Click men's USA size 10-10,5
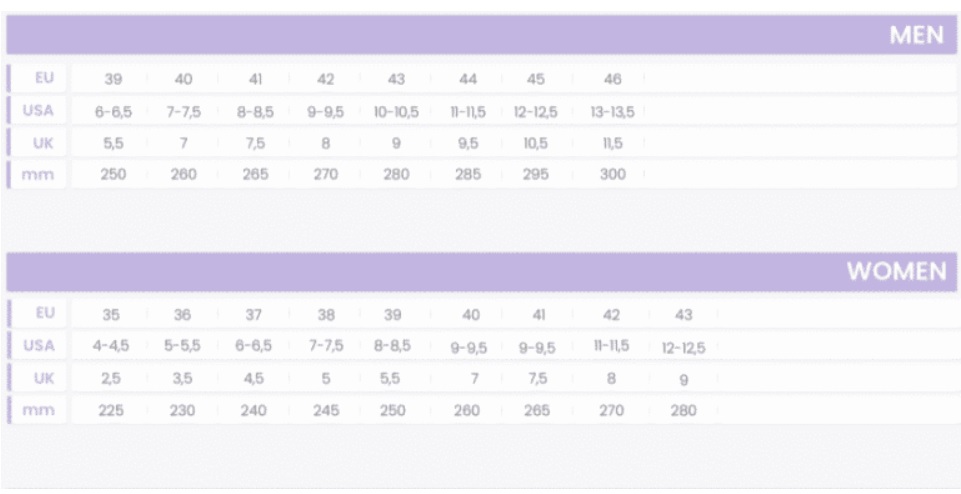The width and height of the screenshot is (961, 494). click(x=397, y=112)
